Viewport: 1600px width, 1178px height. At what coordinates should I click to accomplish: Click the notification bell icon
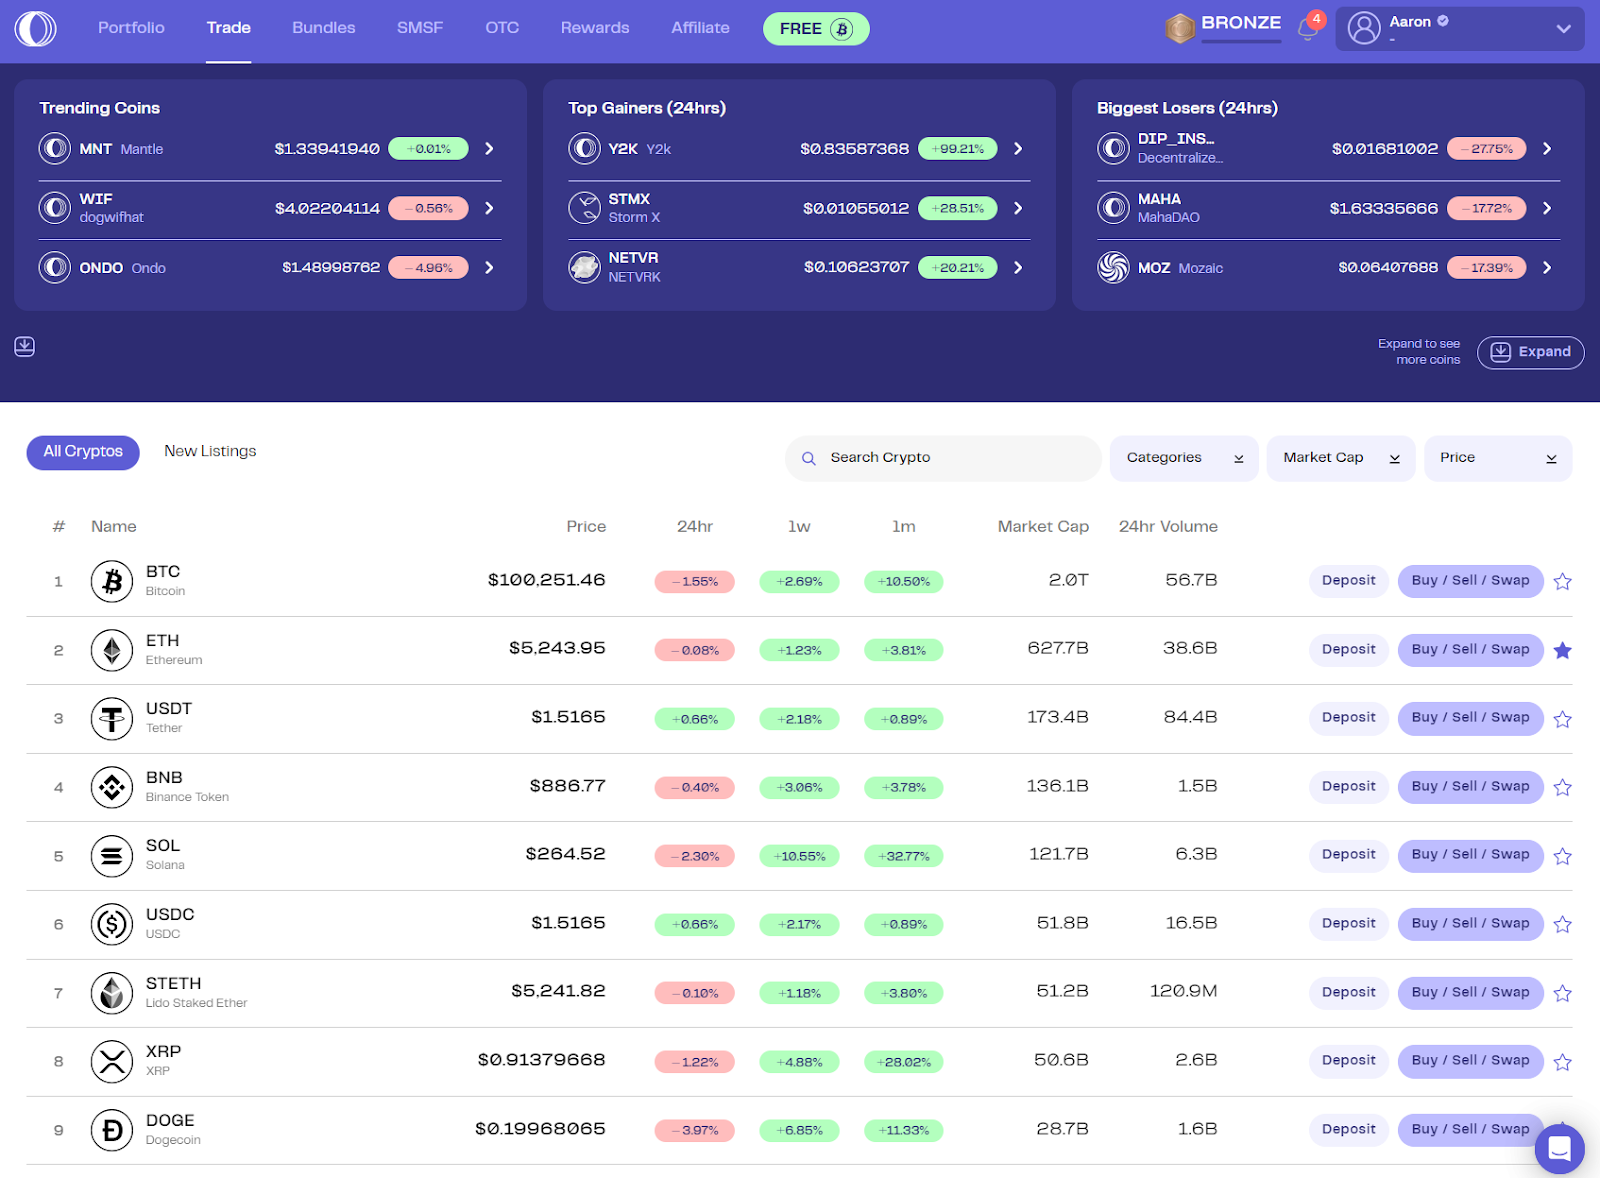click(x=1307, y=29)
